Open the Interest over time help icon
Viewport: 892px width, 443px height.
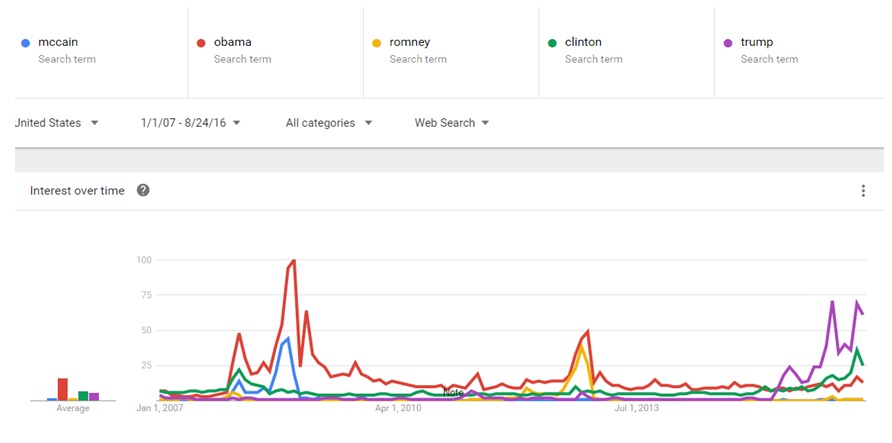coord(143,191)
